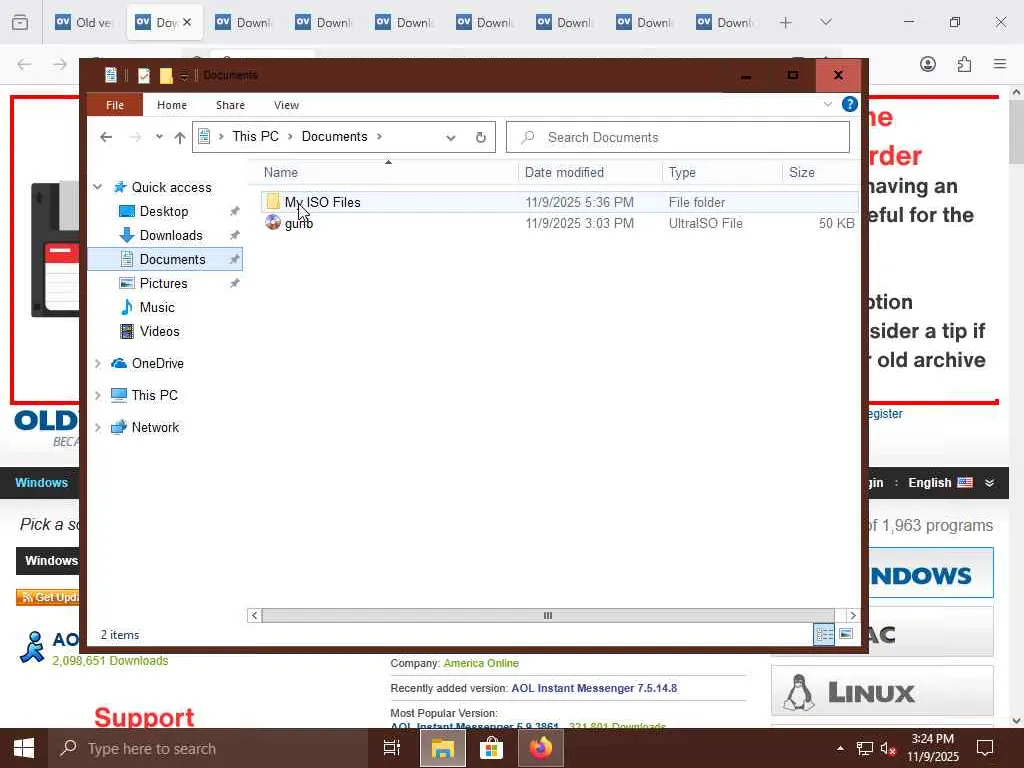Collapse the Quick access tree node

(x=97, y=187)
